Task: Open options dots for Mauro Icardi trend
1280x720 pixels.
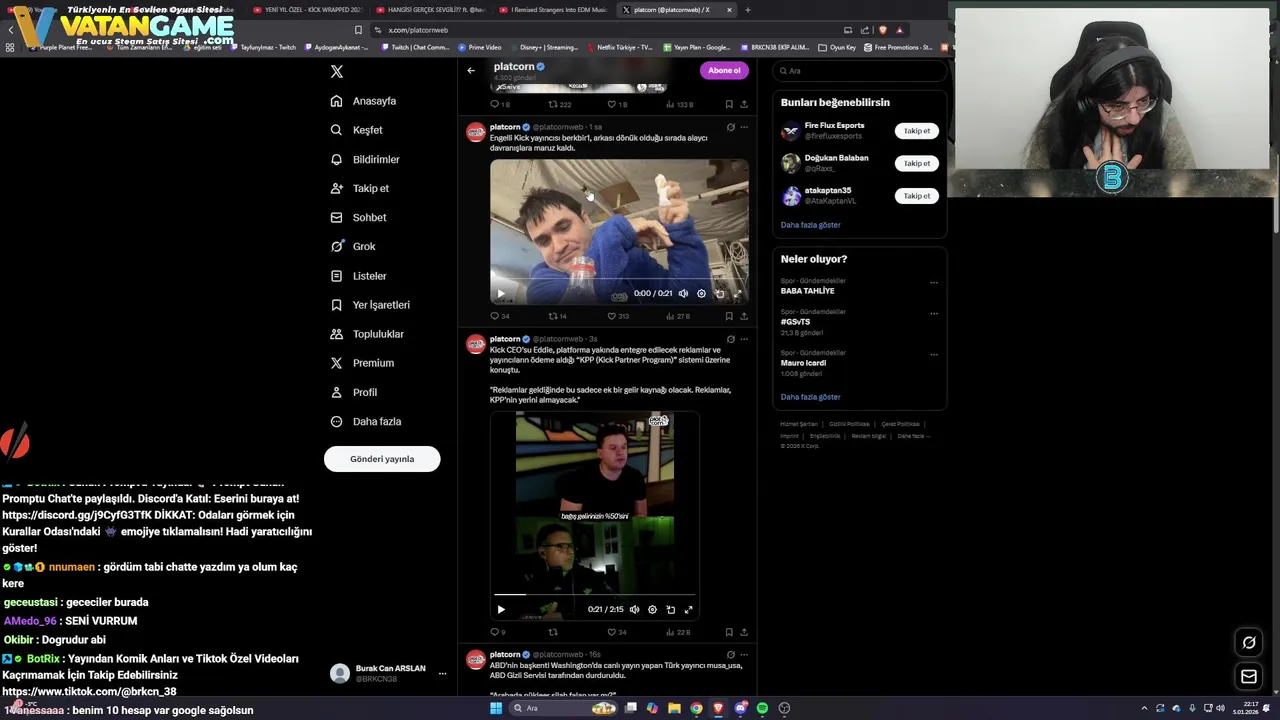Action: point(934,354)
